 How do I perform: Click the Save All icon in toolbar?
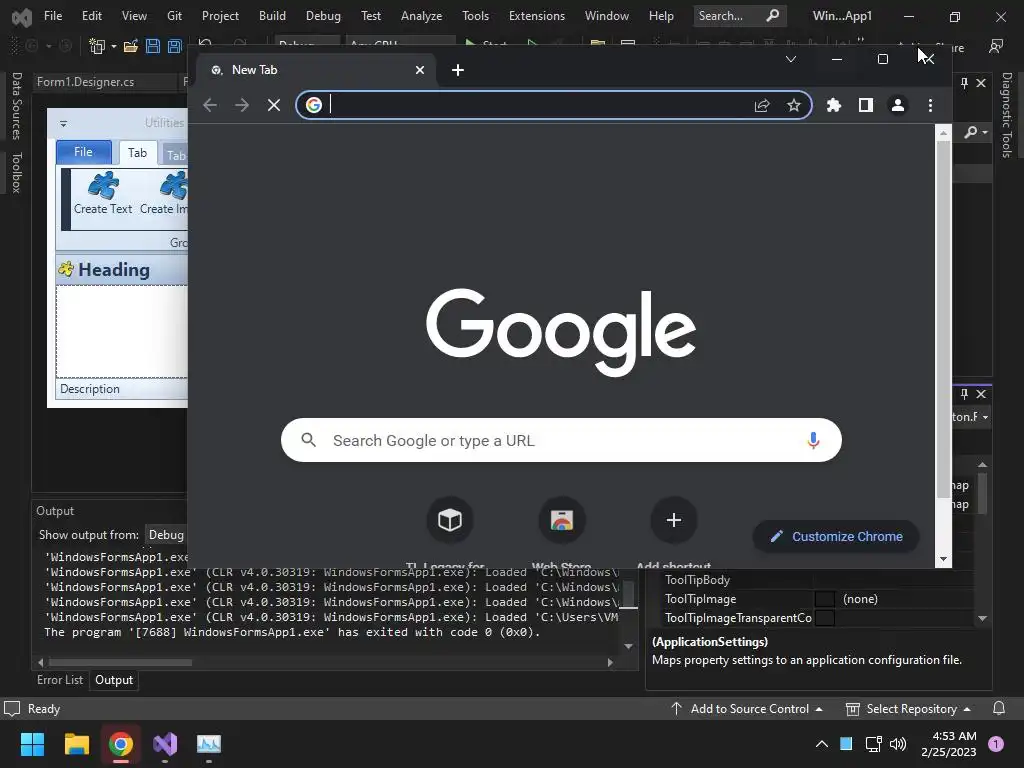pyautogui.click(x=174, y=46)
